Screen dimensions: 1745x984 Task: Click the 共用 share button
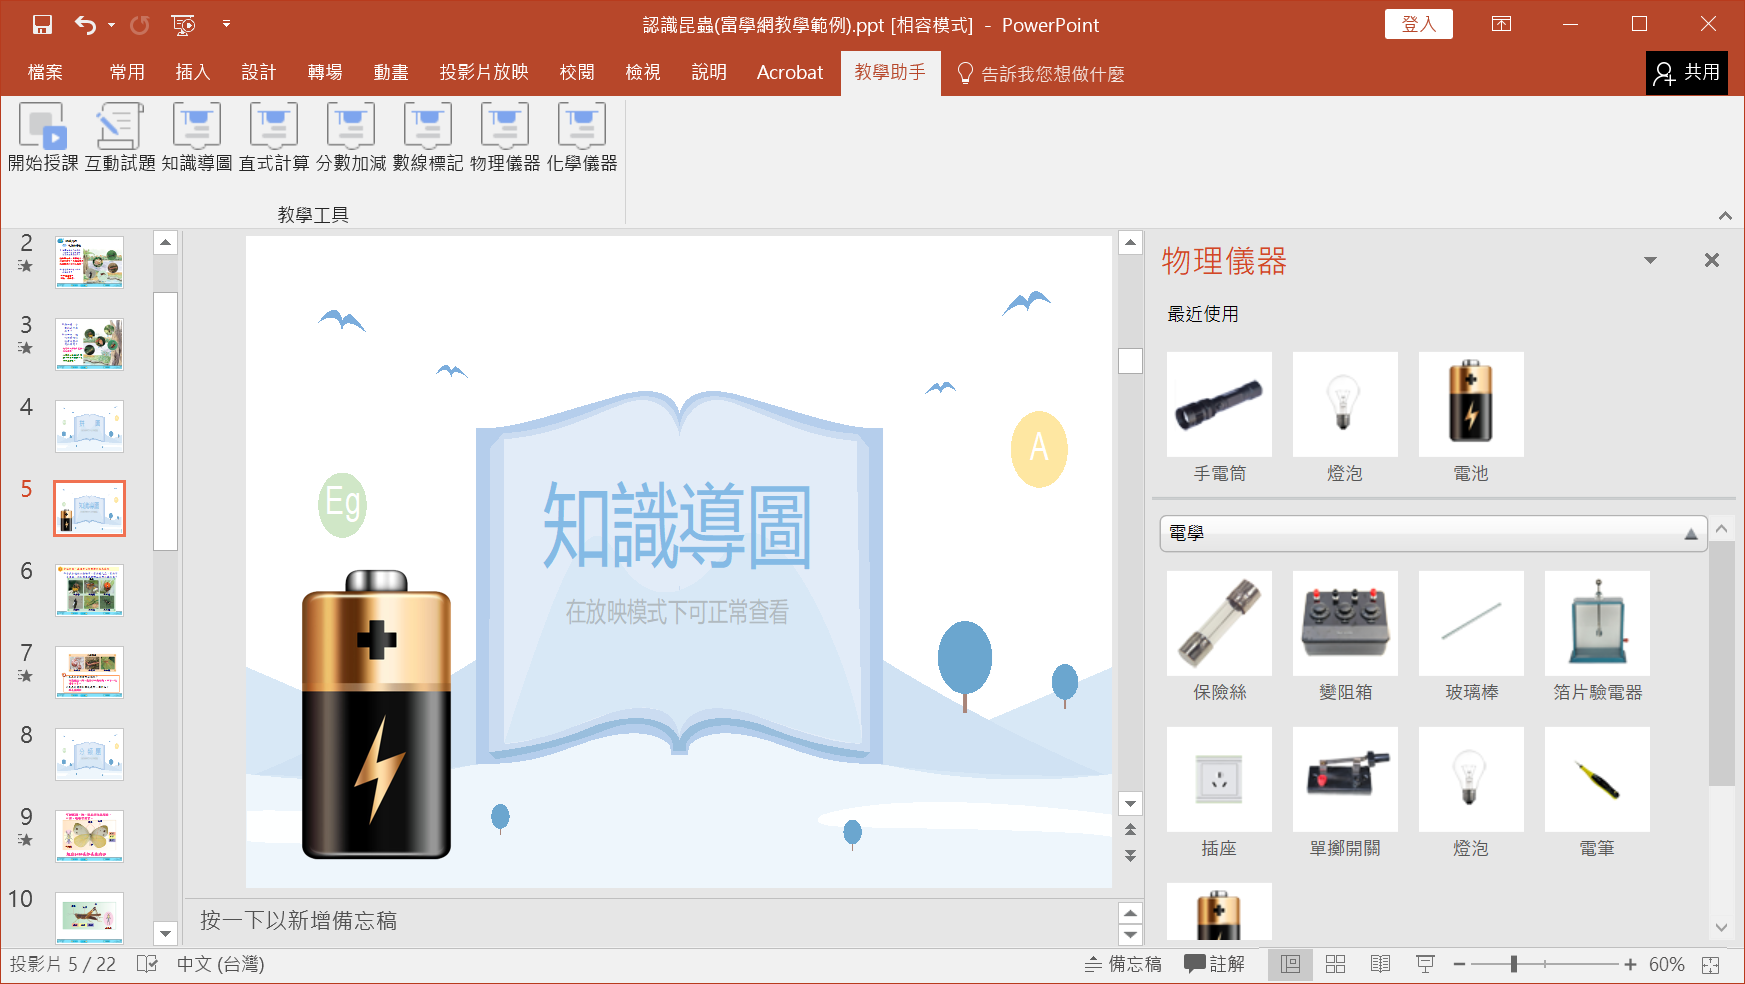[x=1687, y=73]
